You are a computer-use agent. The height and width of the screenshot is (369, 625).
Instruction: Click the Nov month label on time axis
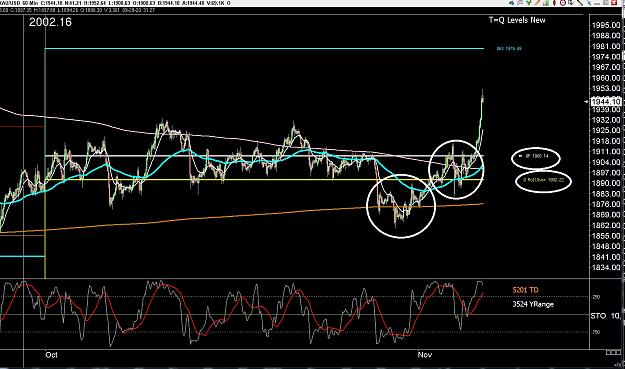(425, 355)
